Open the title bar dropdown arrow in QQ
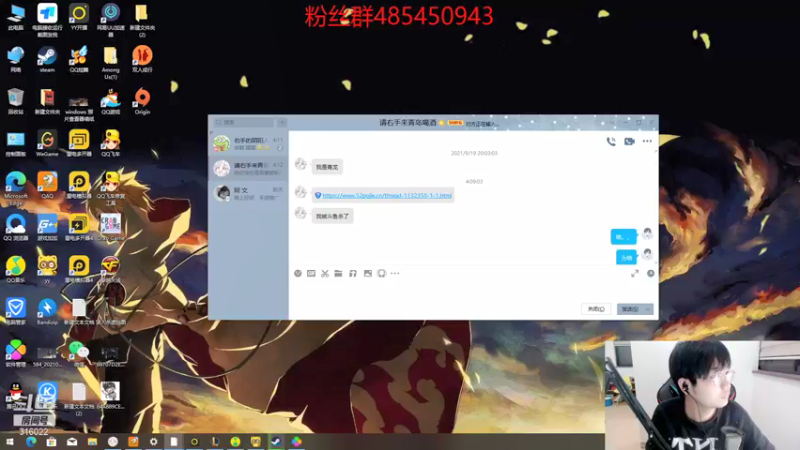This screenshot has width=800, height=450. pyautogui.click(x=612, y=122)
